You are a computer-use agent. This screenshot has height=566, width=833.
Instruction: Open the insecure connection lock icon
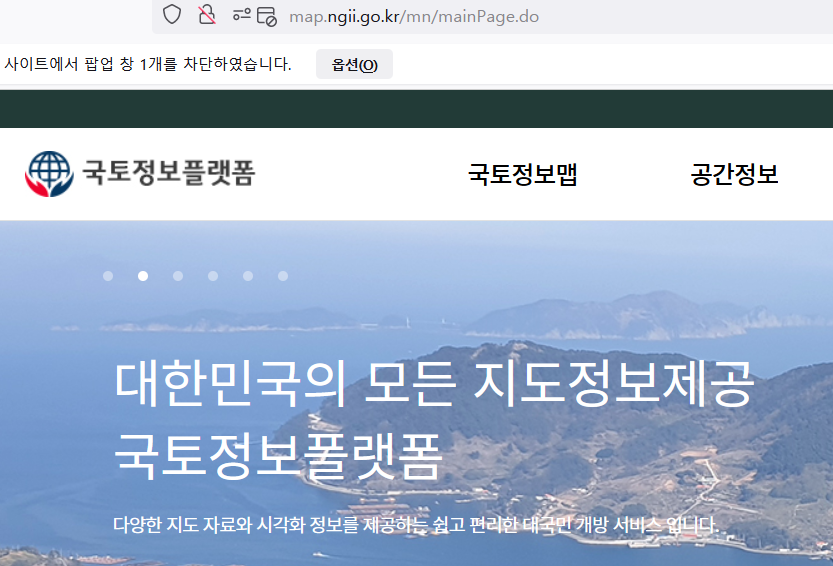click(x=207, y=15)
